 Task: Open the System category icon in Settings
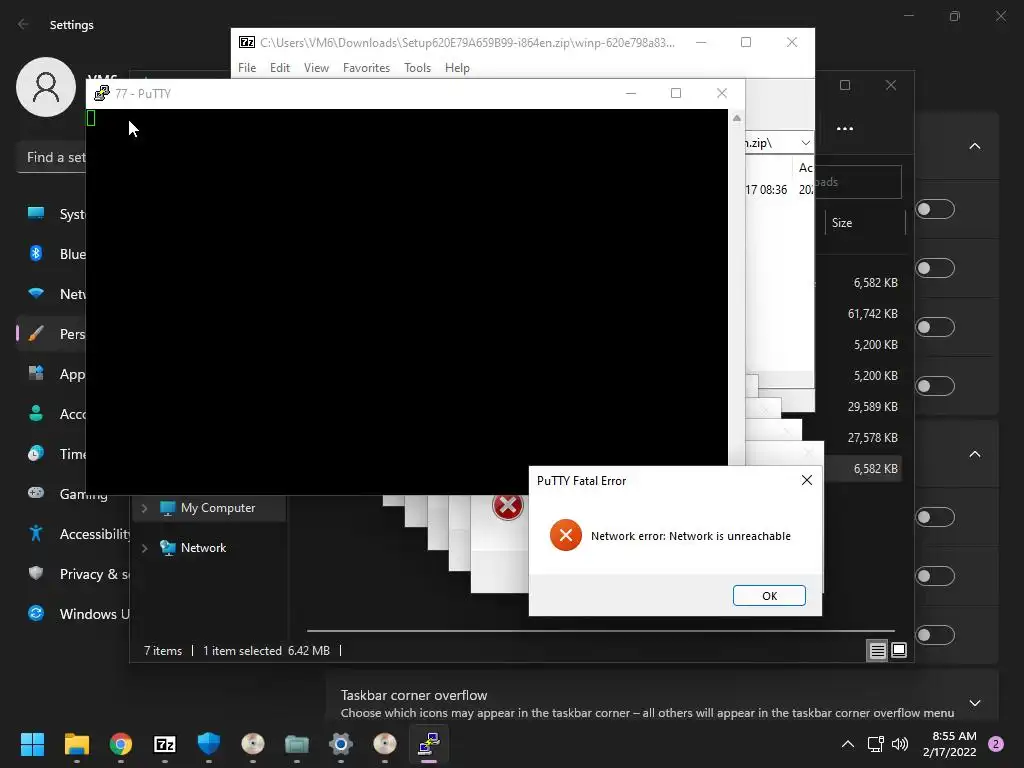(x=36, y=214)
